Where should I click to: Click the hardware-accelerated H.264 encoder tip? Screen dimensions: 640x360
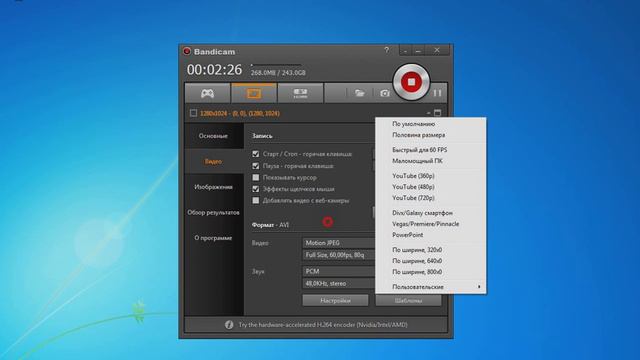(323, 325)
